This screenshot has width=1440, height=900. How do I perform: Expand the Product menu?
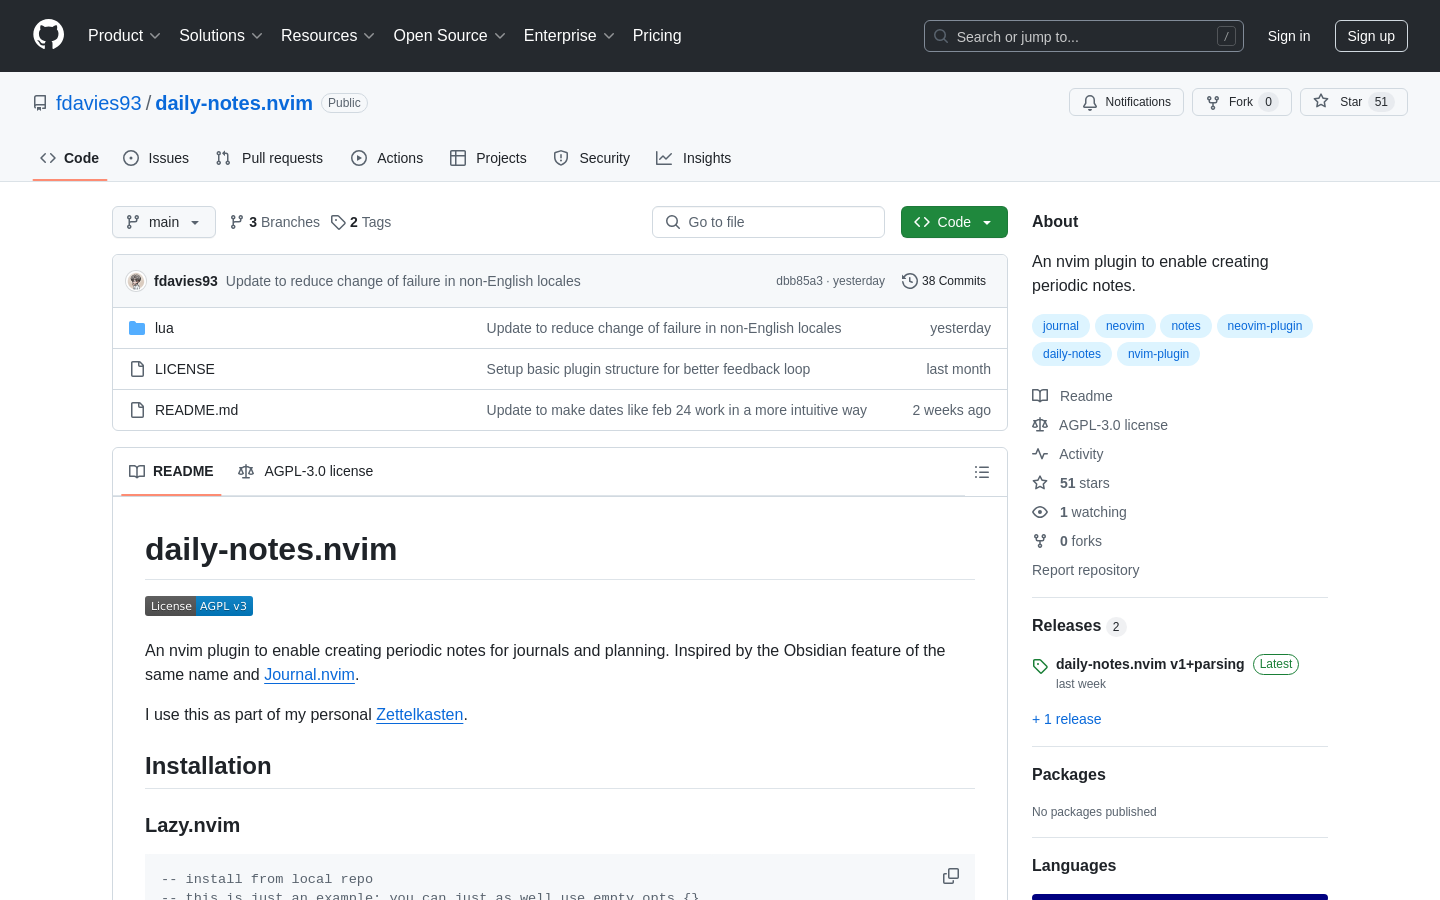tap(124, 36)
